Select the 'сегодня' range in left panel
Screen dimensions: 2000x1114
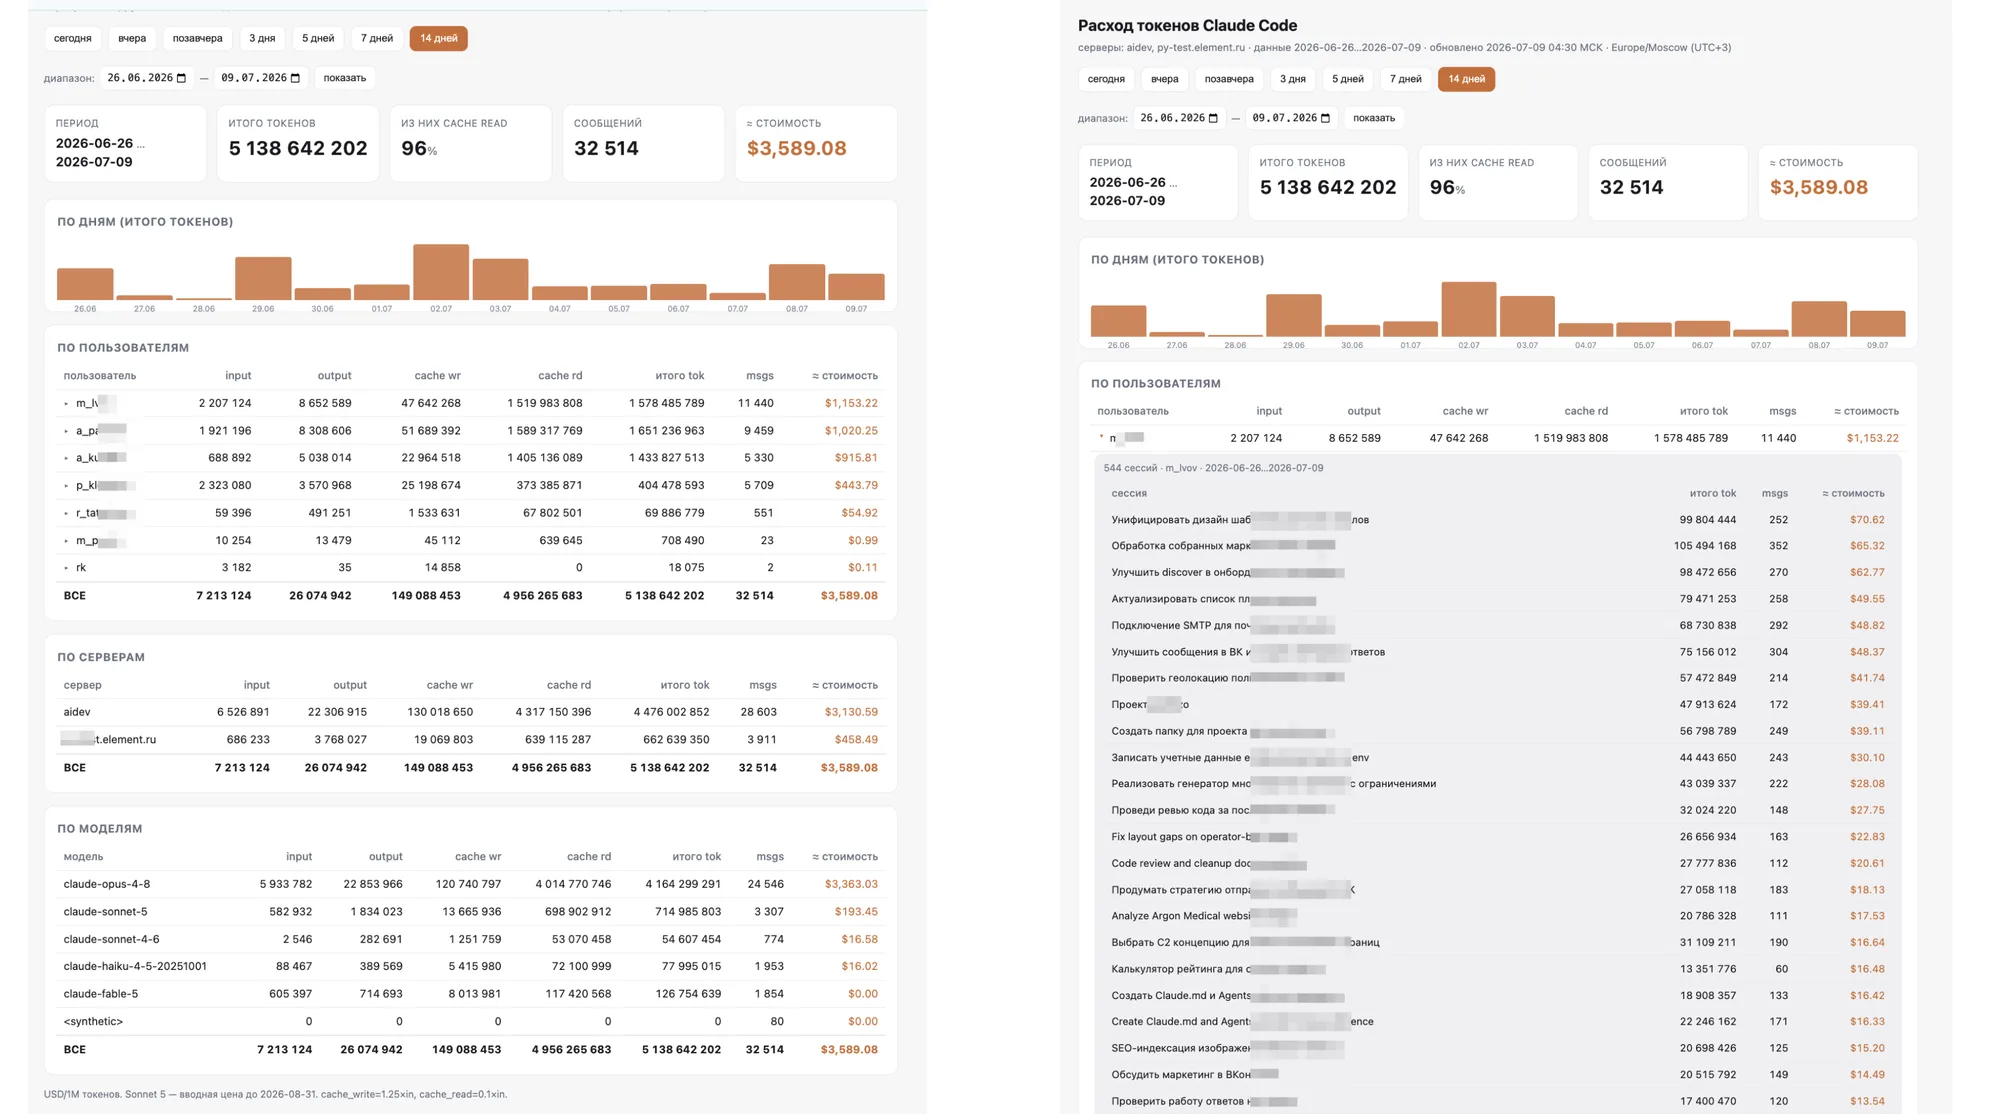[x=73, y=38]
